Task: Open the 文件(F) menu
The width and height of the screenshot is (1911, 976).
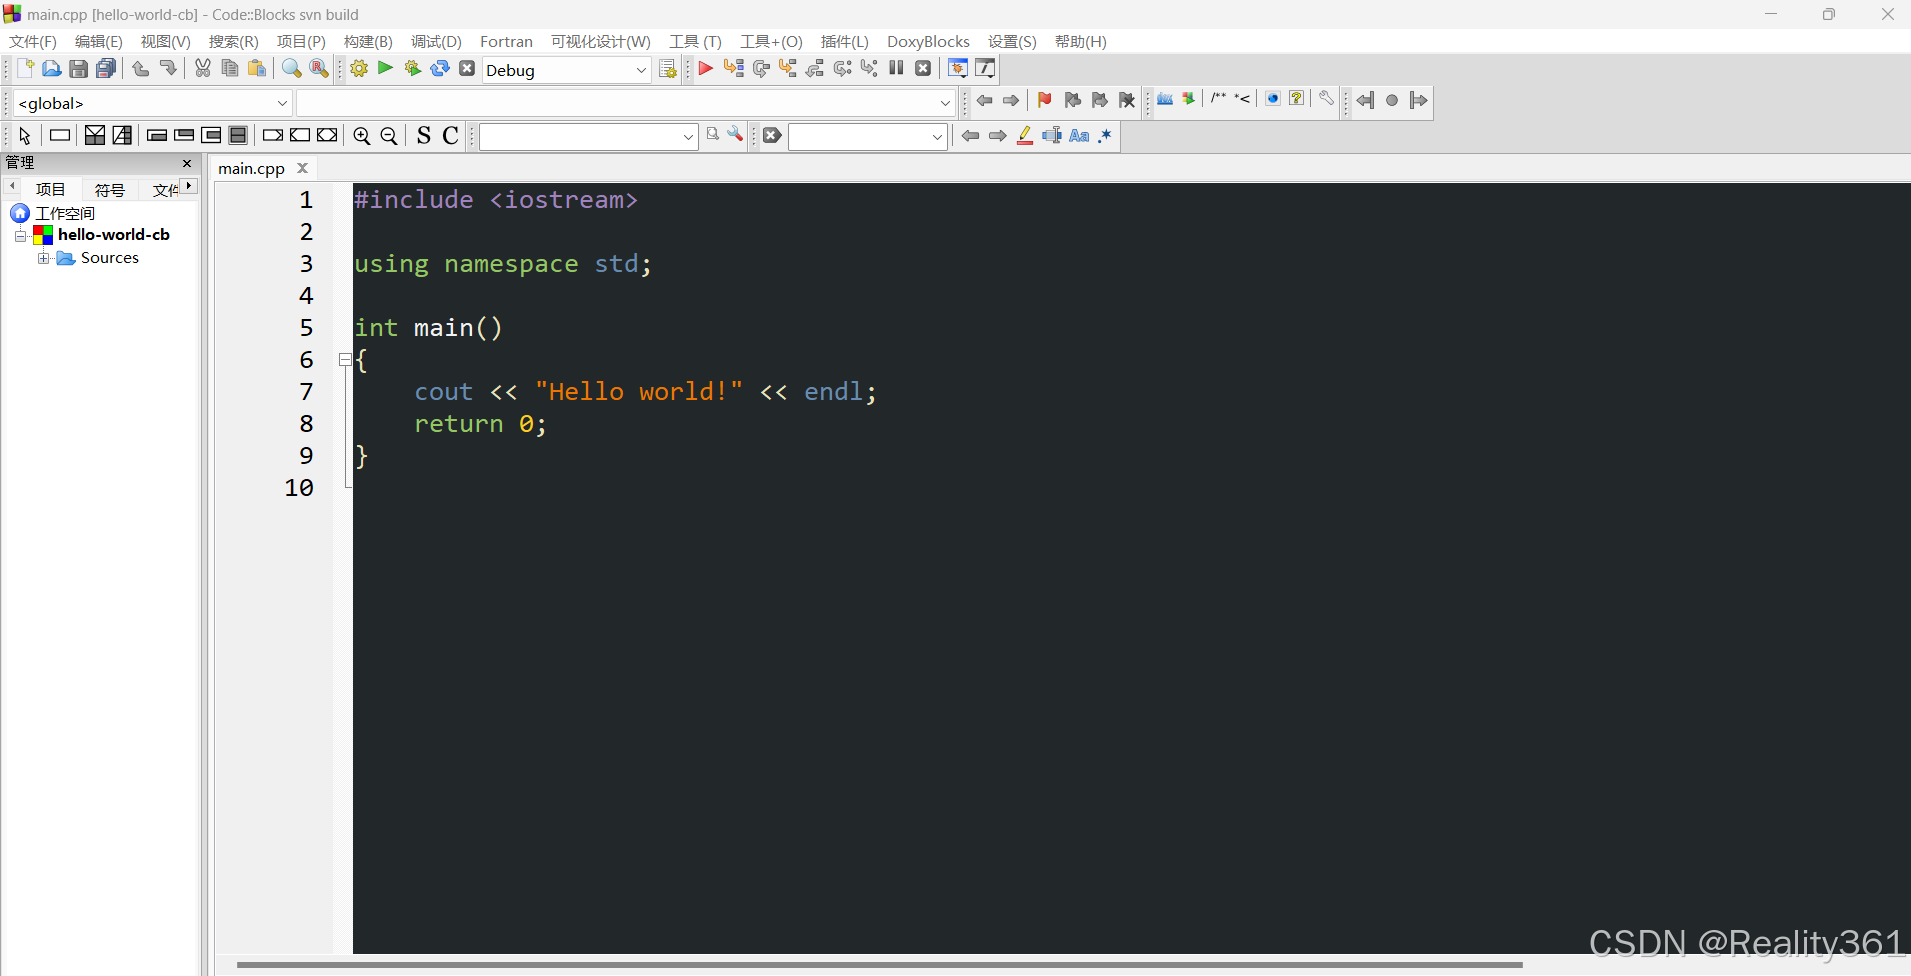Action: [x=33, y=42]
